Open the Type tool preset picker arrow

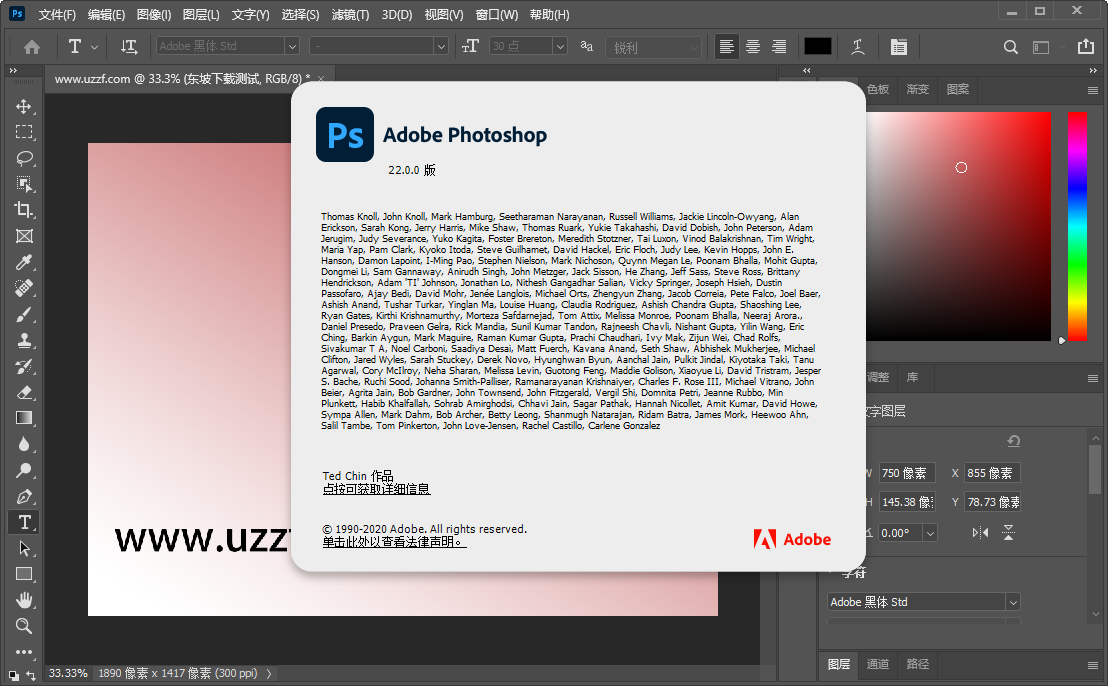point(94,47)
